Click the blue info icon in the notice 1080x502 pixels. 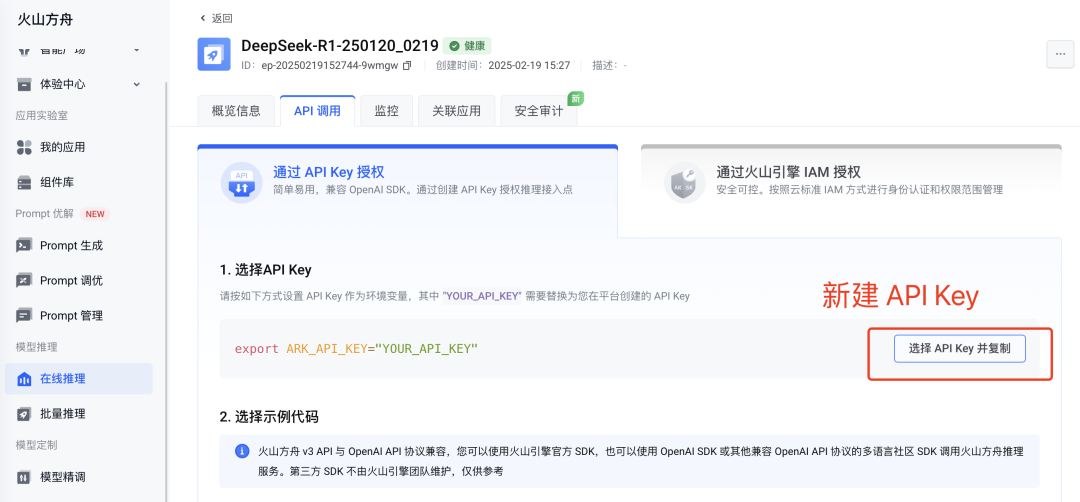pos(242,452)
